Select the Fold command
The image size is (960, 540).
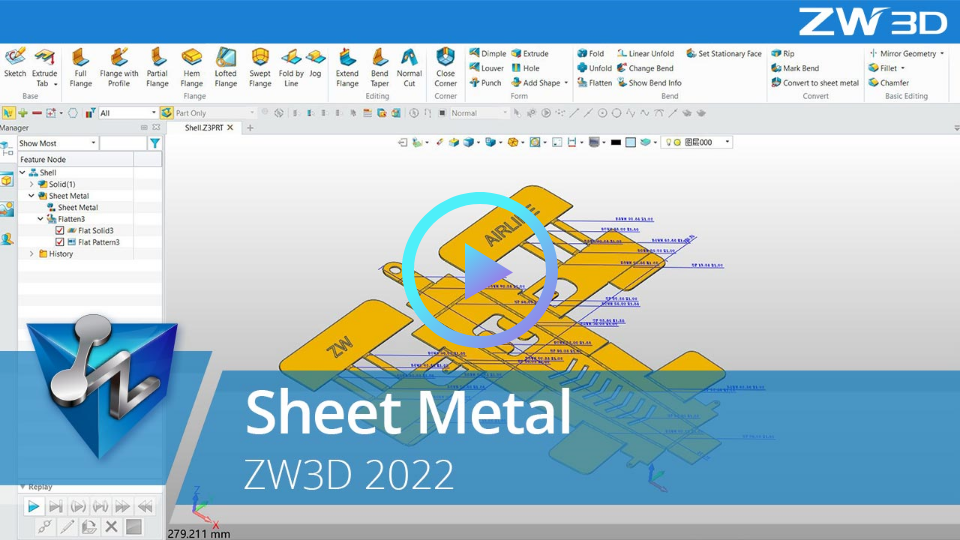pos(590,53)
